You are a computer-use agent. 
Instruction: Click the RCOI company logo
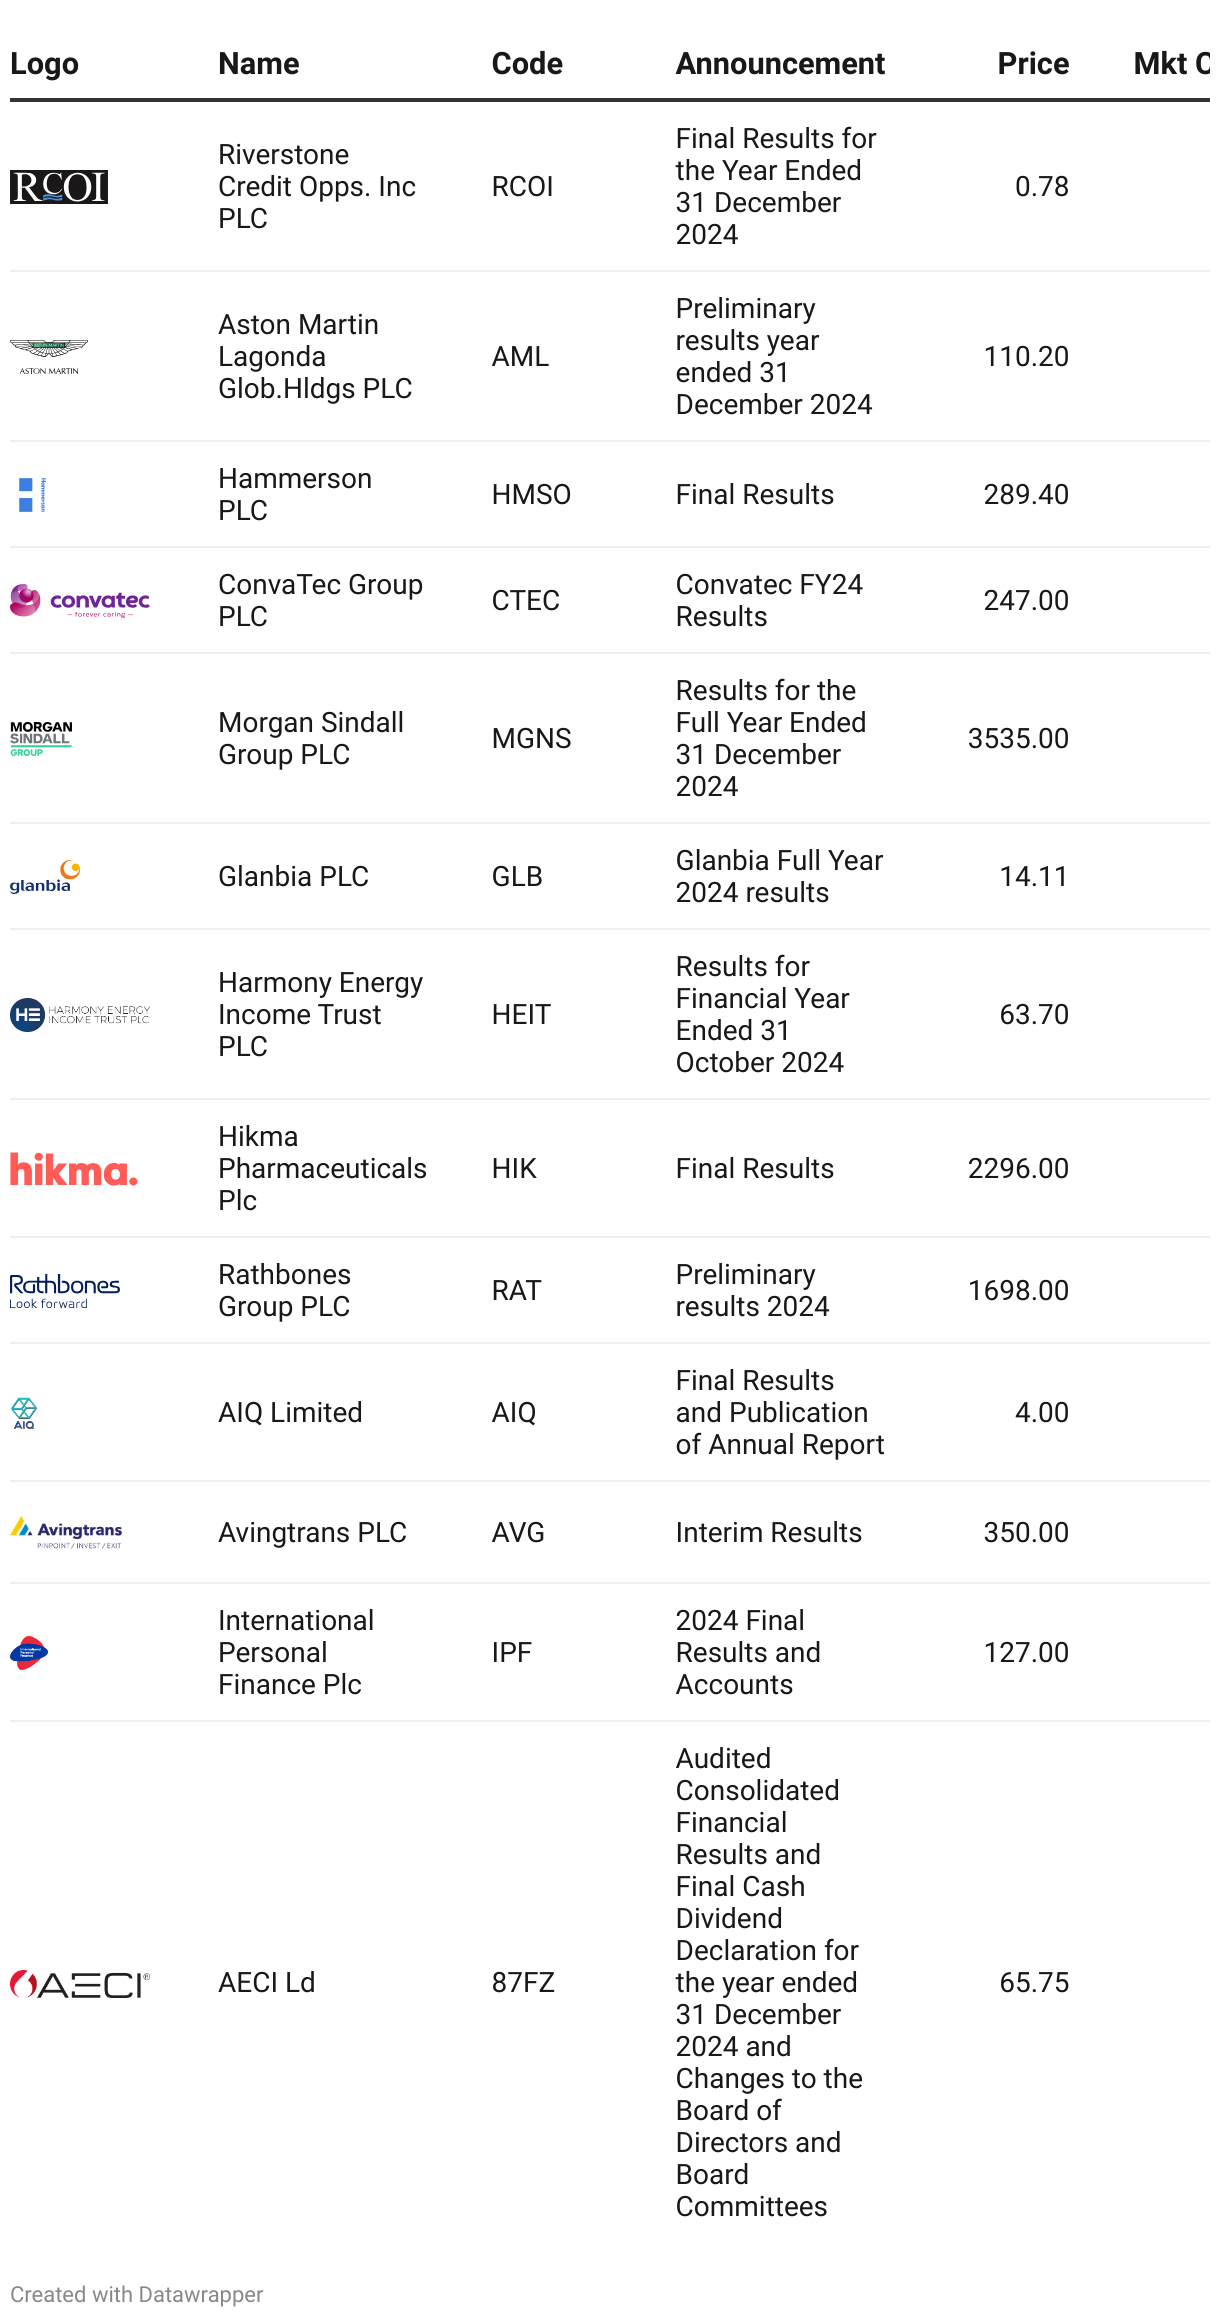[x=59, y=187]
